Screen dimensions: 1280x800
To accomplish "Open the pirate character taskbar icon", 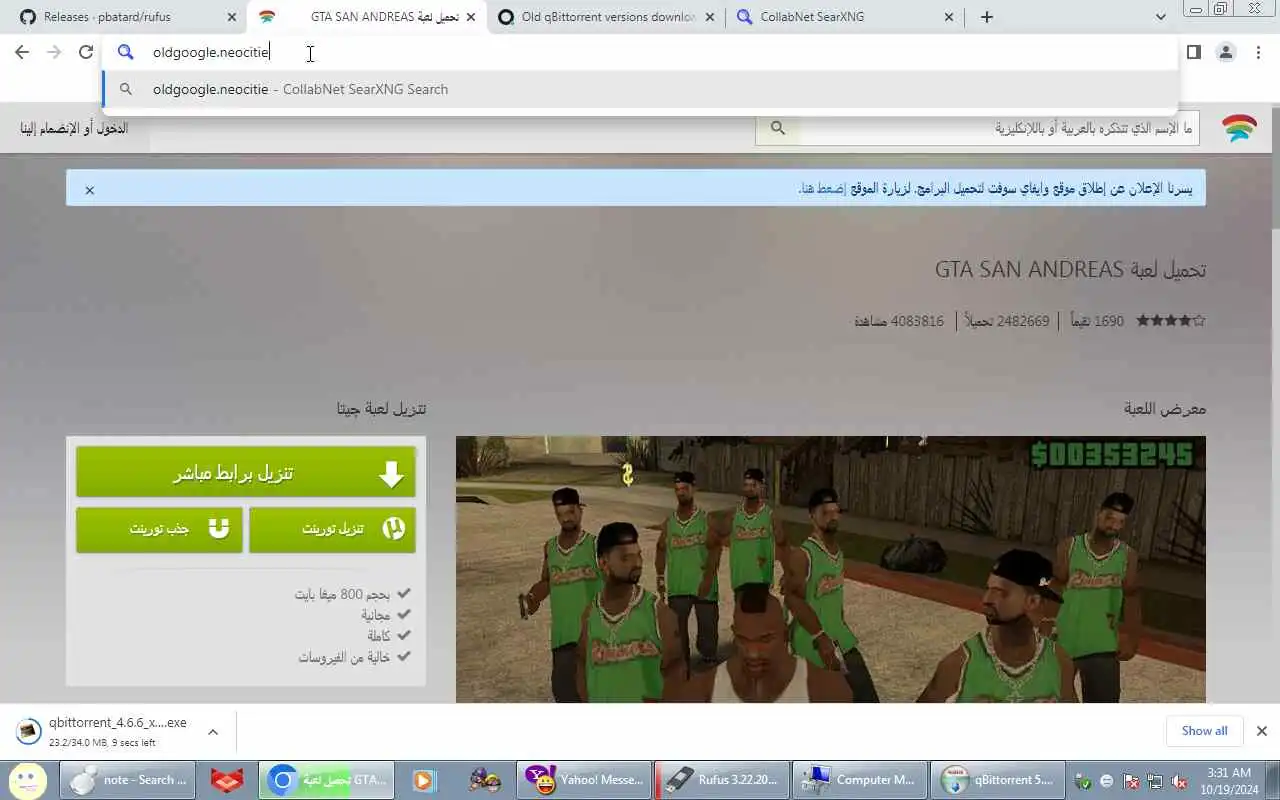I will point(485,780).
